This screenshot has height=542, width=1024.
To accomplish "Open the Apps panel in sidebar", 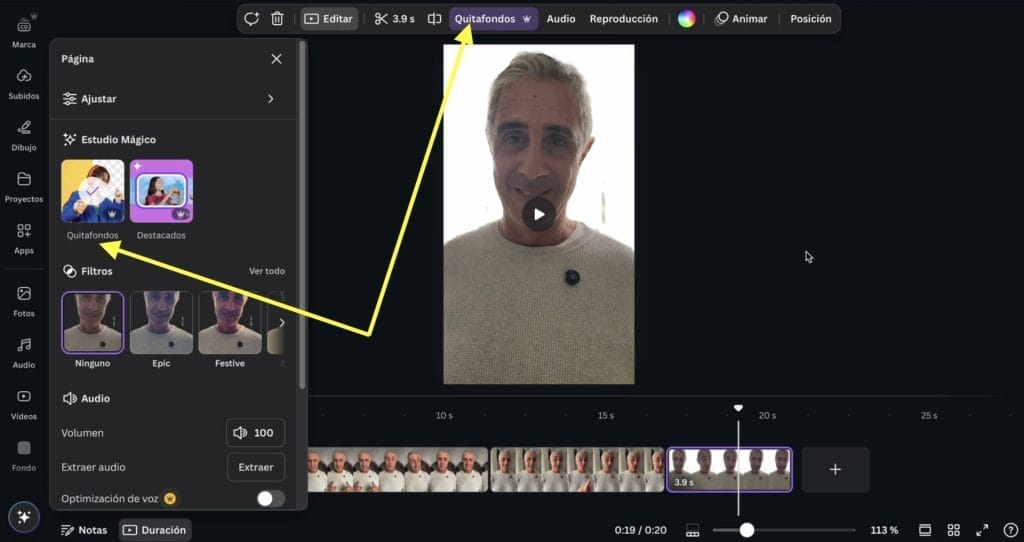I will [x=24, y=237].
